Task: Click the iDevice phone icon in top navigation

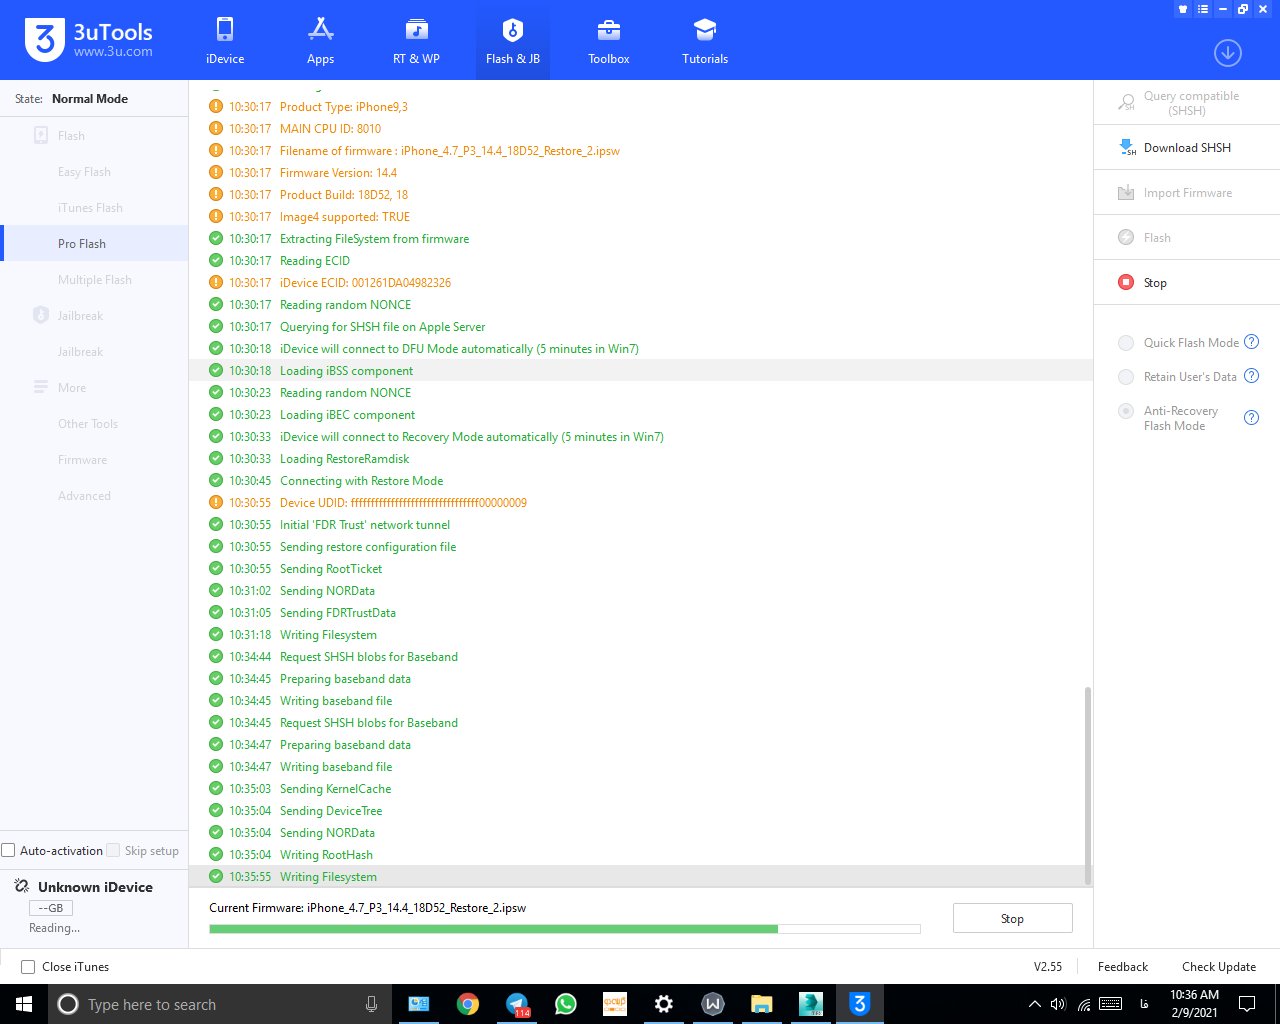Action: coord(225,29)
